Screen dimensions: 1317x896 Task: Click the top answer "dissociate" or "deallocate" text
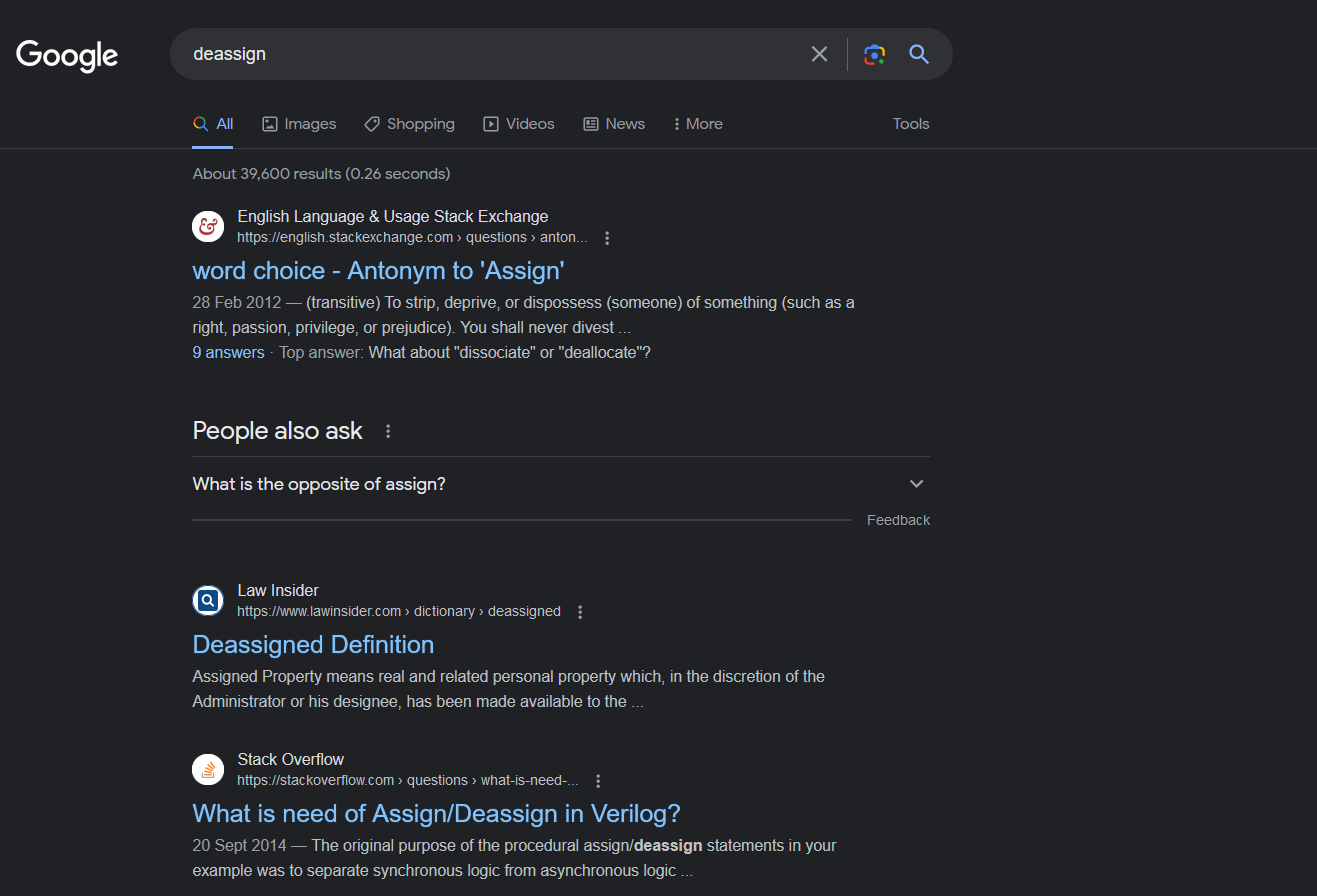510,353
